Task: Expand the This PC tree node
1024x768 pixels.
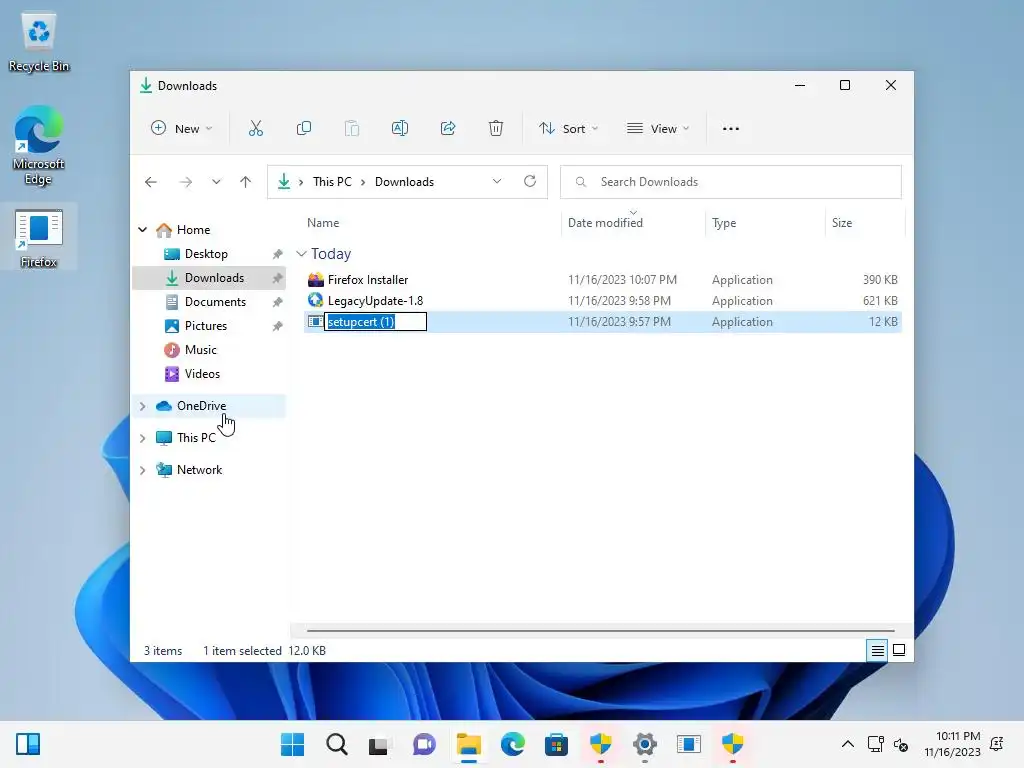Action: (142, 438)
